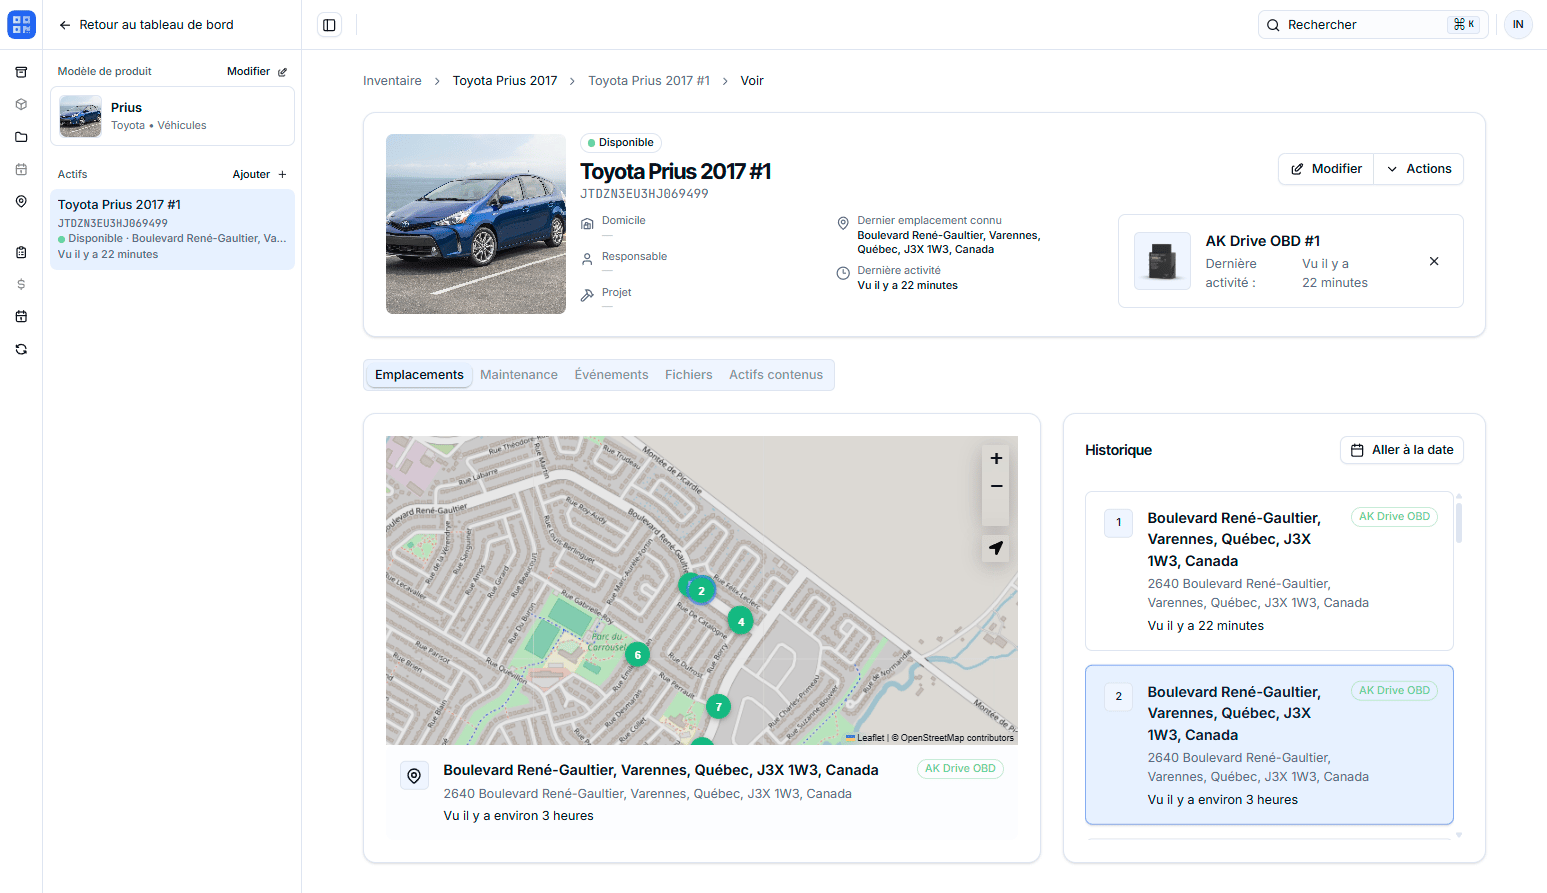Open the cube package sidebar icon
Screen dimensions: 1547x893
click(x=21, y=104)
